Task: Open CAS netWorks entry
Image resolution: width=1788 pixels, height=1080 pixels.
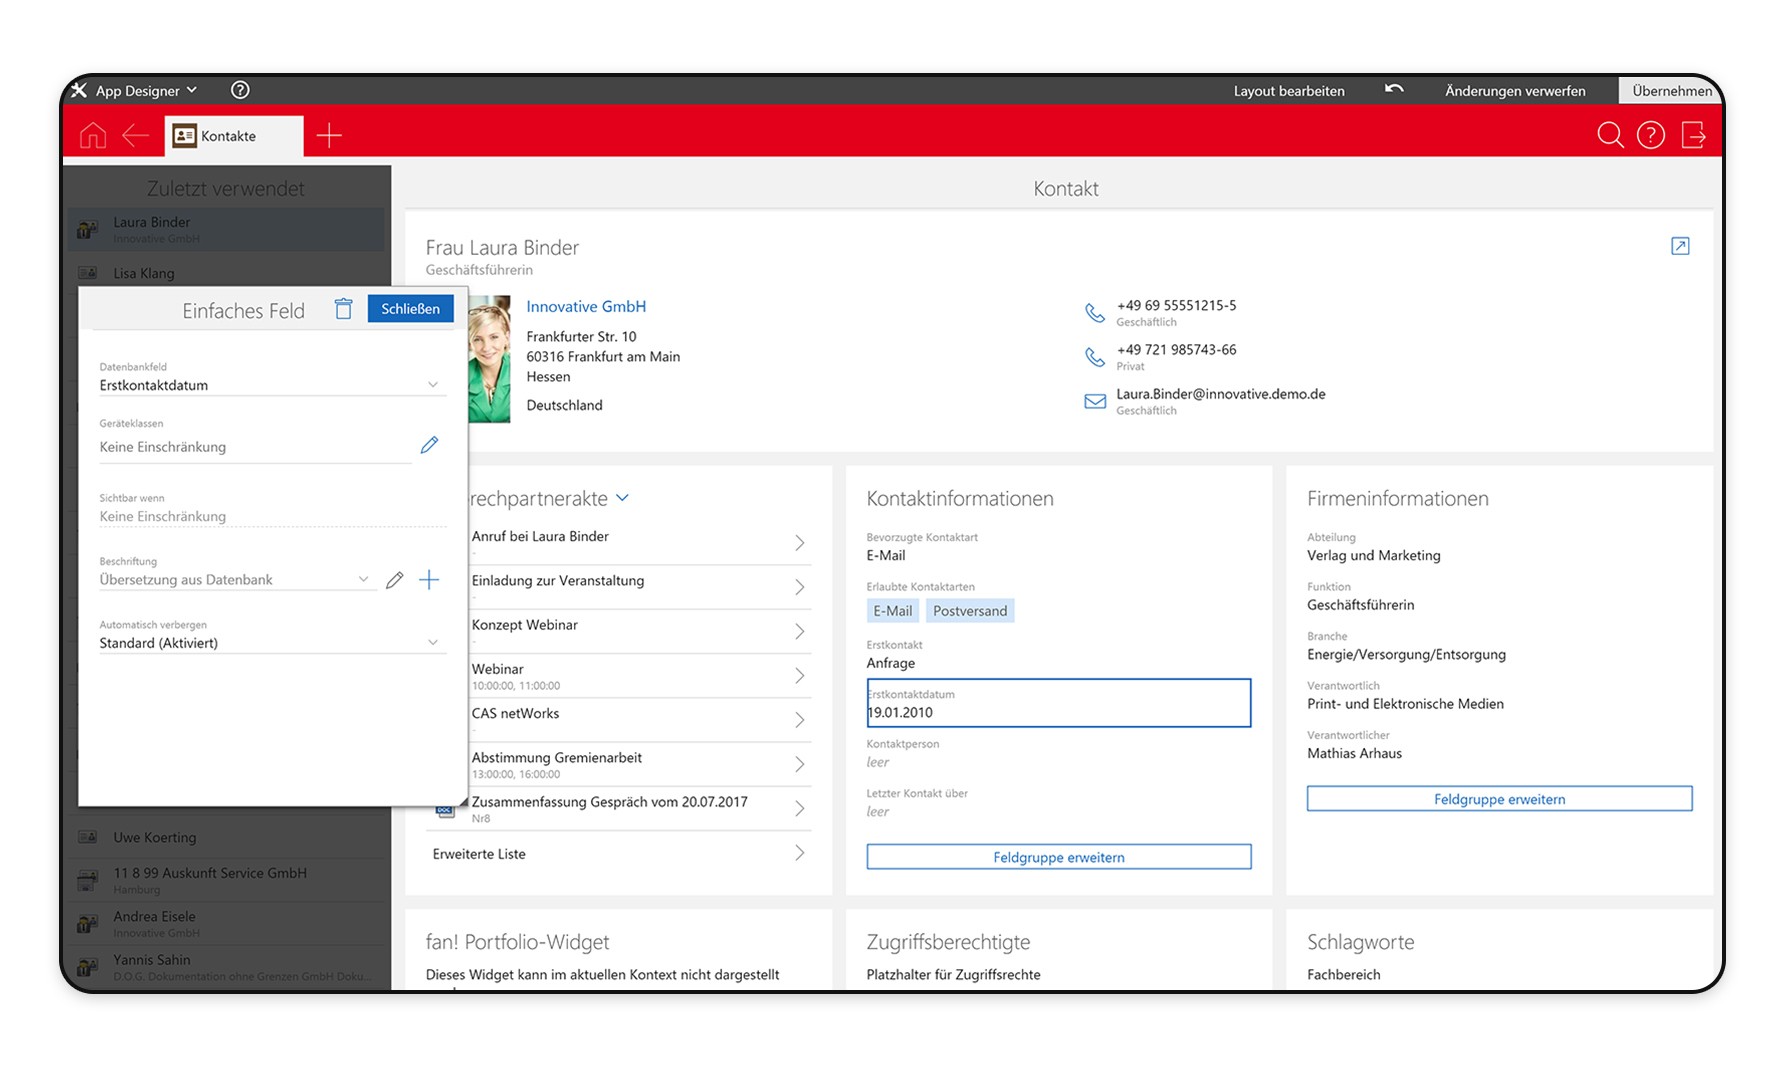Action: 638,720
